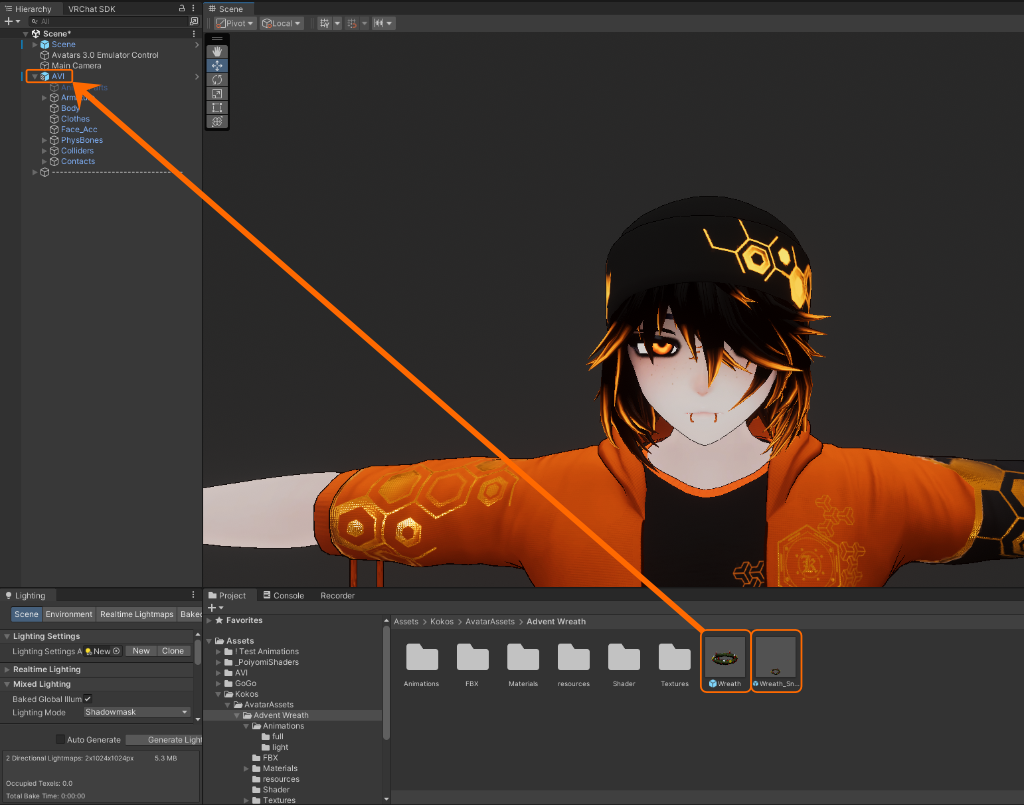
Task: Open the VRChat SDK tab
Action: [92, 9]
